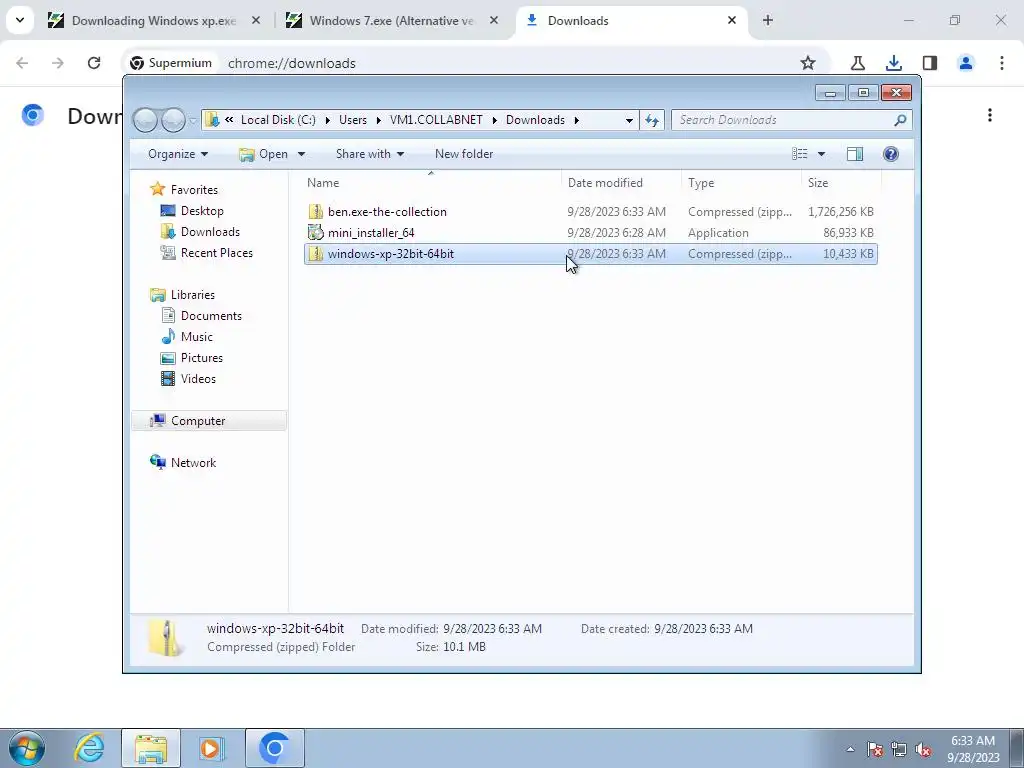
Task: Click the muted volume tray icon
Action: coord(923,749)
